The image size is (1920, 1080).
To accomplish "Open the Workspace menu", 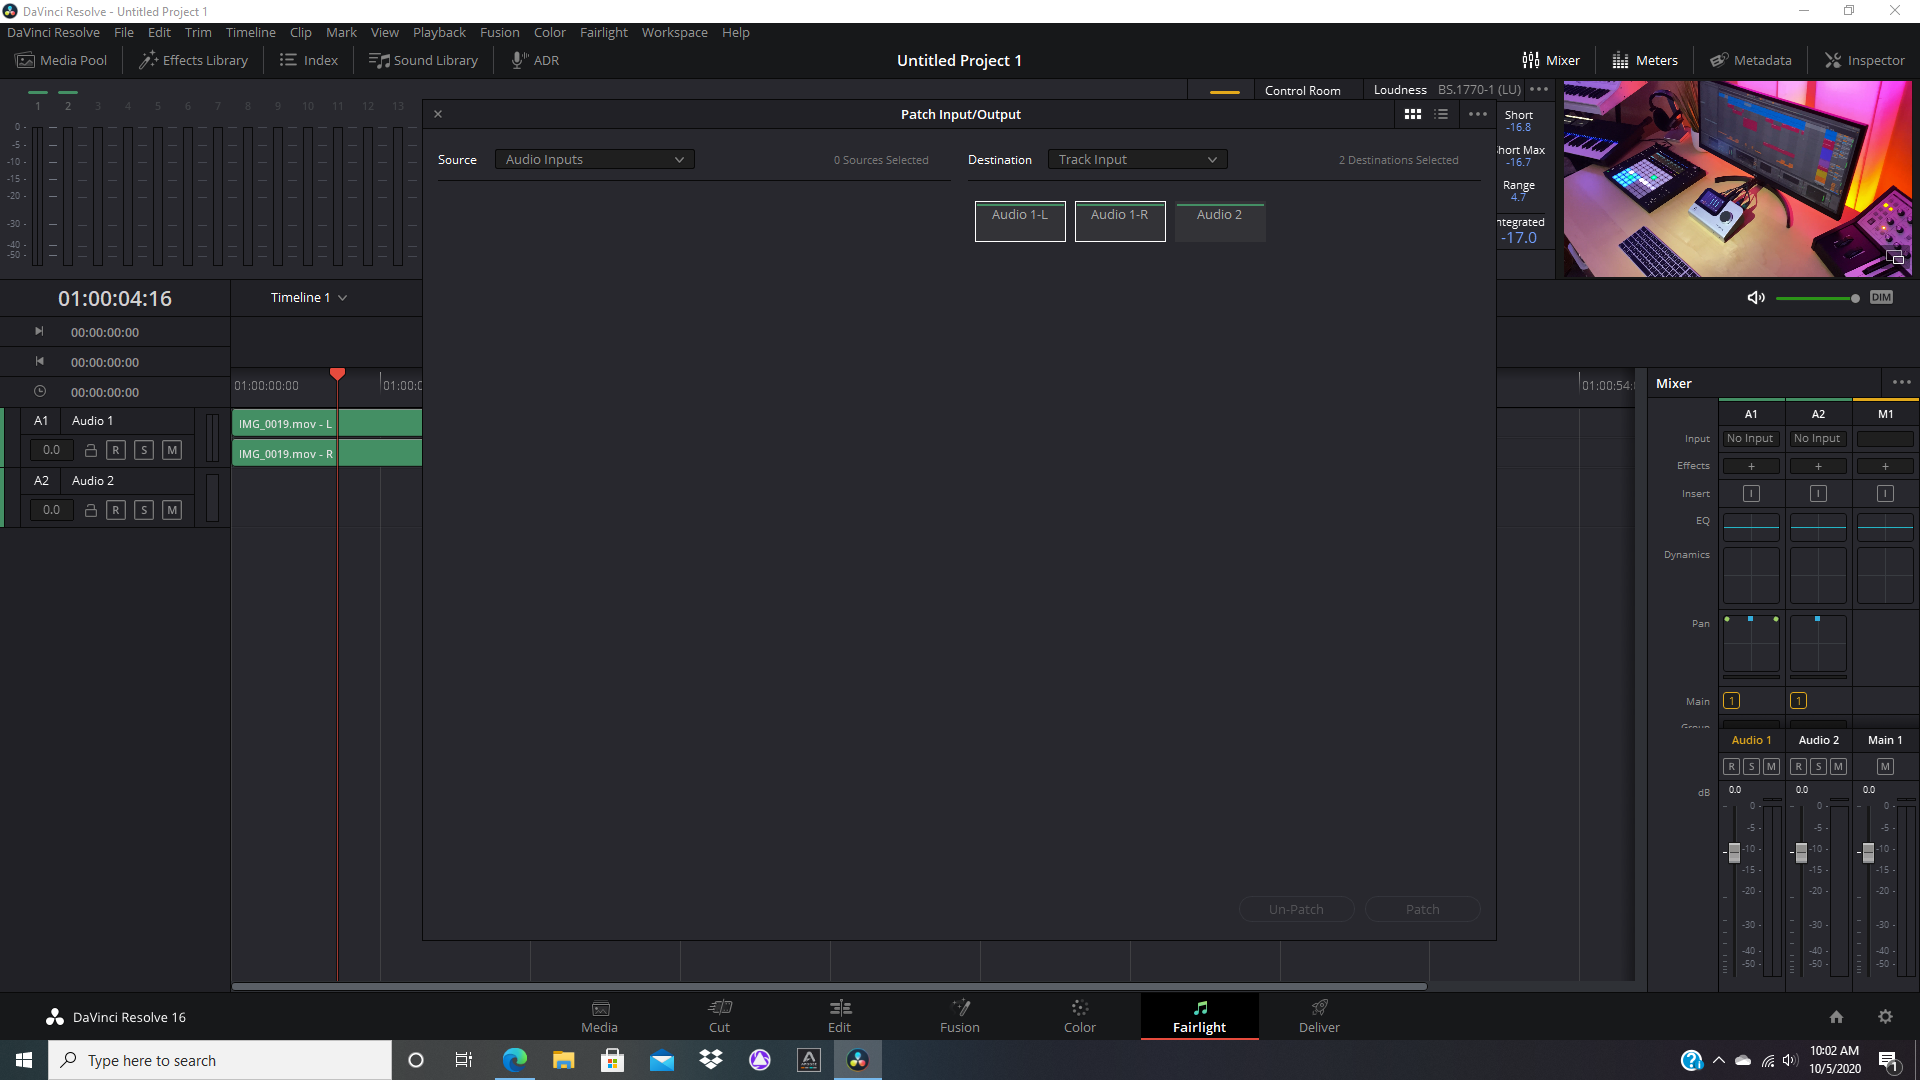I will point(674,32).
